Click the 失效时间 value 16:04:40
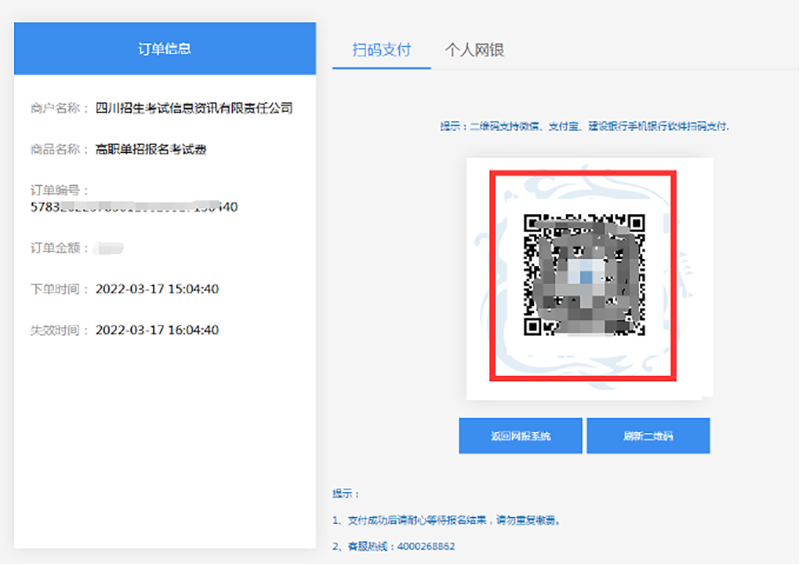 [x=157, y=330]
